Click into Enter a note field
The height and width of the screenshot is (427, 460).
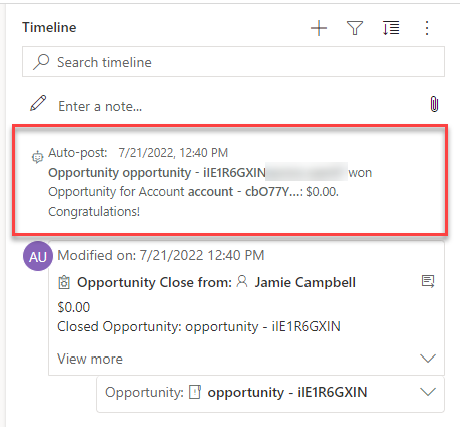[233, 106]
